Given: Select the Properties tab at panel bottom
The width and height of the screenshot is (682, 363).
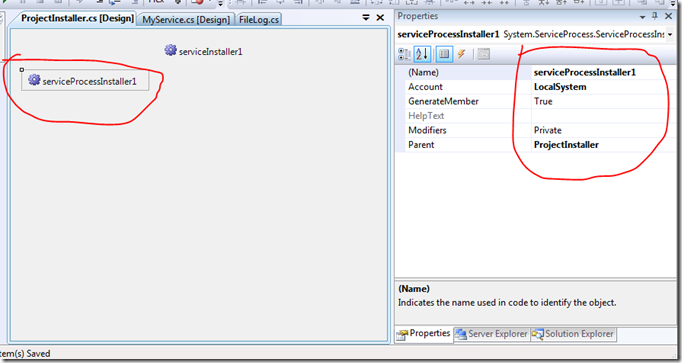Looking at the screenshot, I should 424,334.
